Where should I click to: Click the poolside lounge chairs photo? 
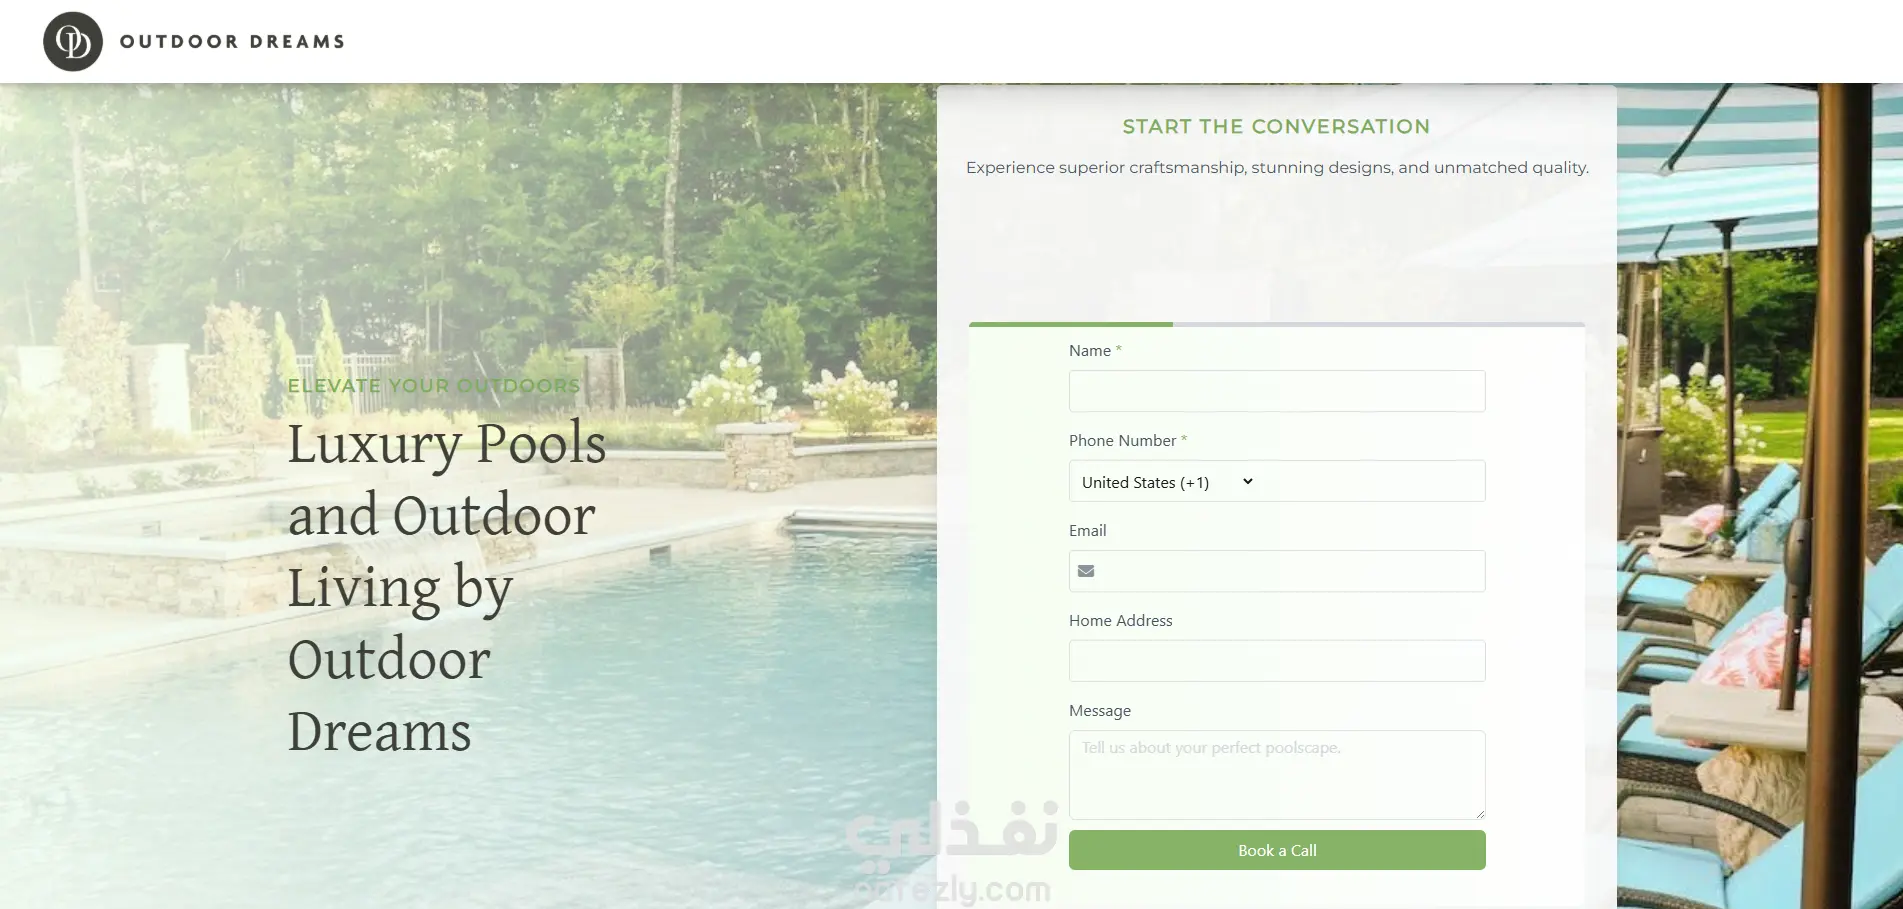[x=1760, y=496]
